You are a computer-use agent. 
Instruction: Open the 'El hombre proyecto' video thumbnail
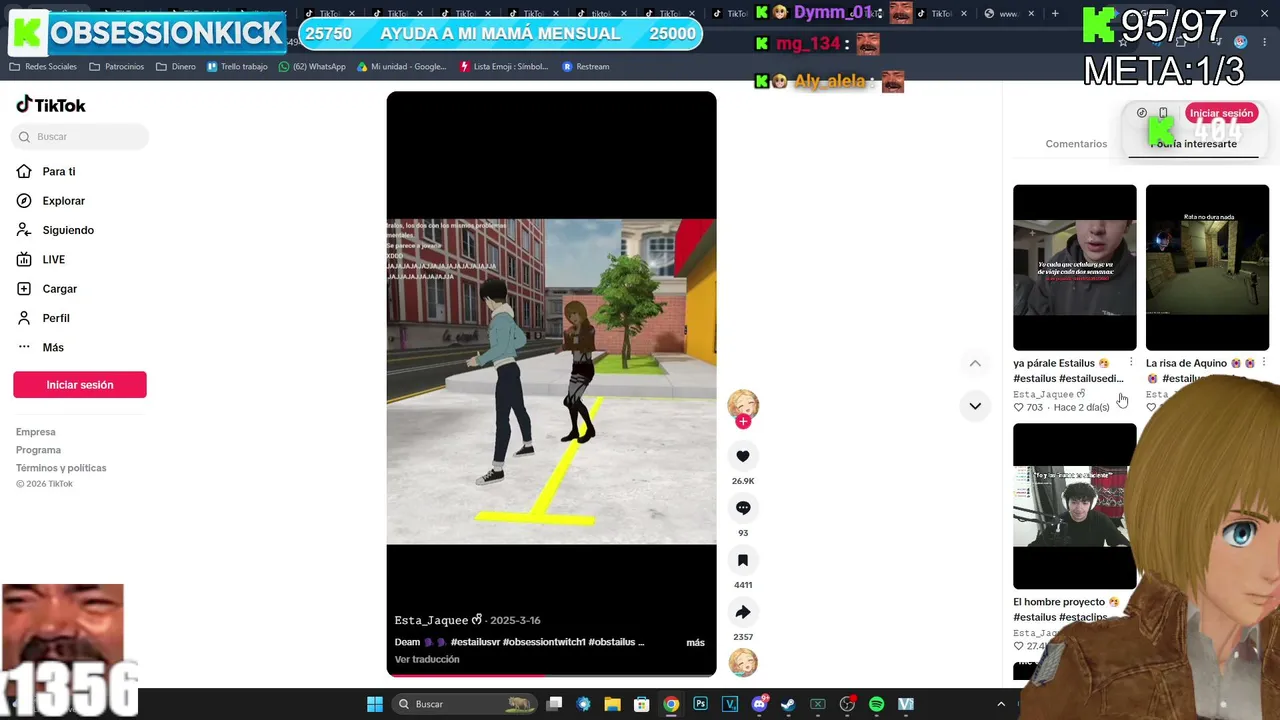(x=1075, y=506)
